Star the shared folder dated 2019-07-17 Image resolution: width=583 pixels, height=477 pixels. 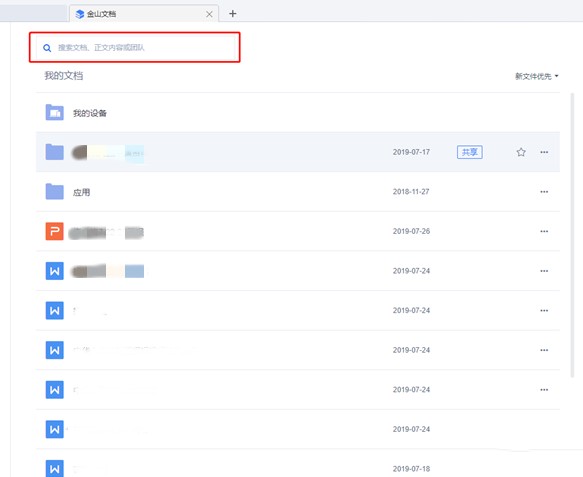click(x=521, y=152)
